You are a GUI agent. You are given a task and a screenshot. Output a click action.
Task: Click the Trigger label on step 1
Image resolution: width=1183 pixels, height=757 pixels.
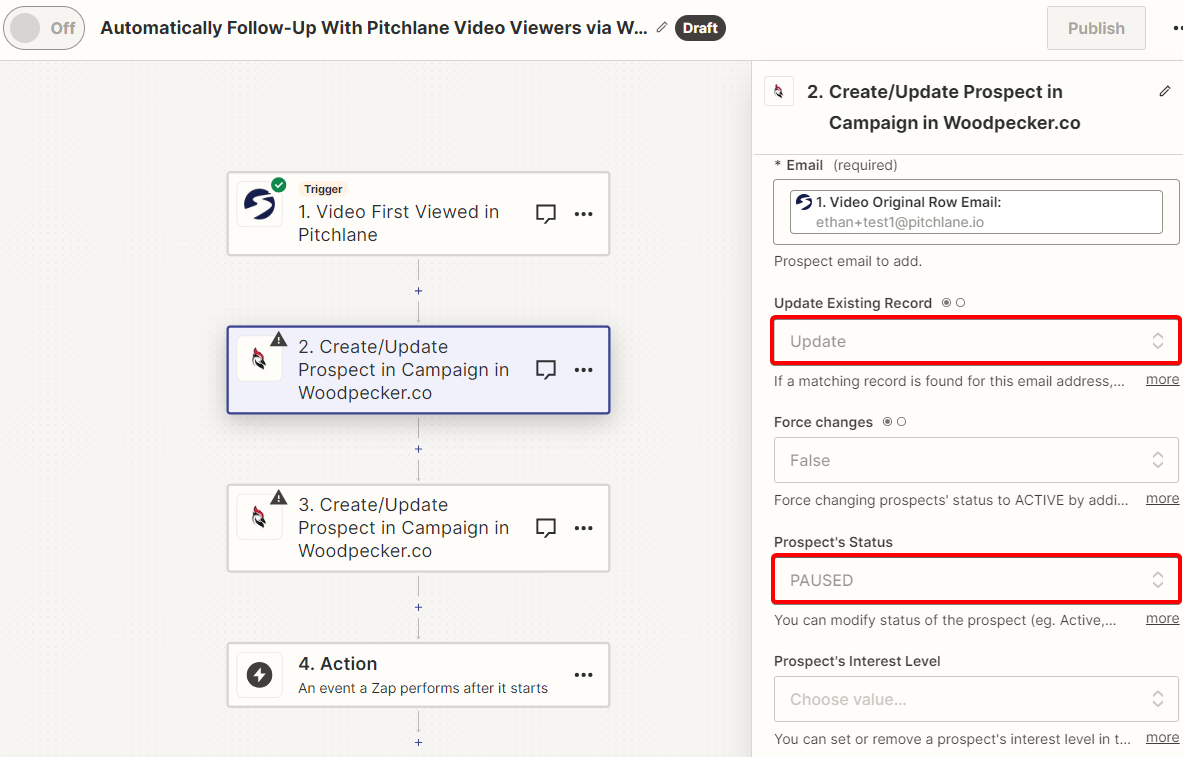(x=323, y=189)
